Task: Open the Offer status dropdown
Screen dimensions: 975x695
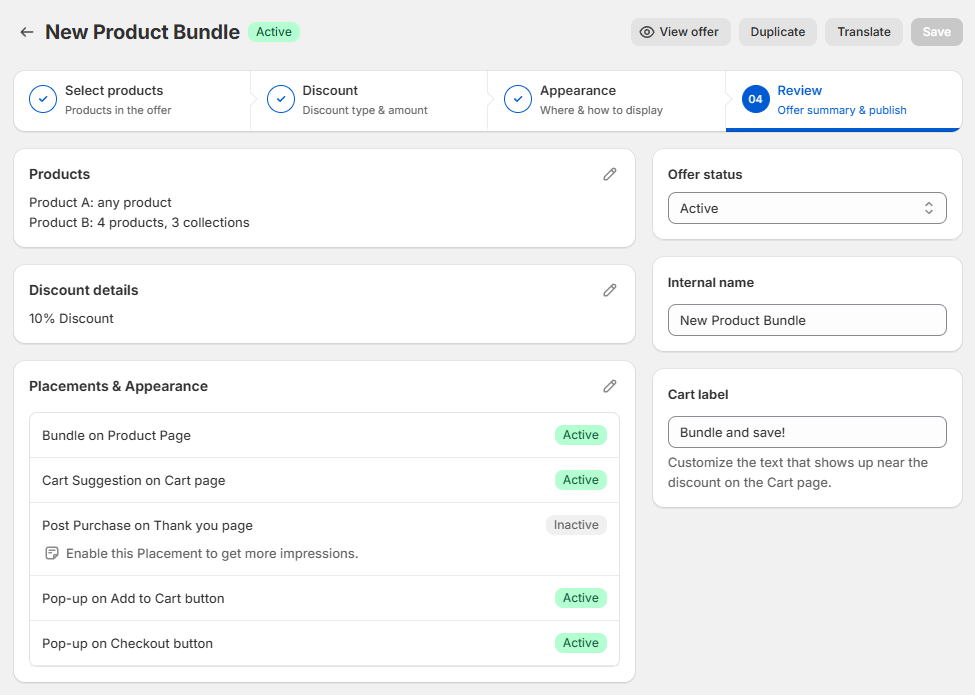Action: coord(807,208)
